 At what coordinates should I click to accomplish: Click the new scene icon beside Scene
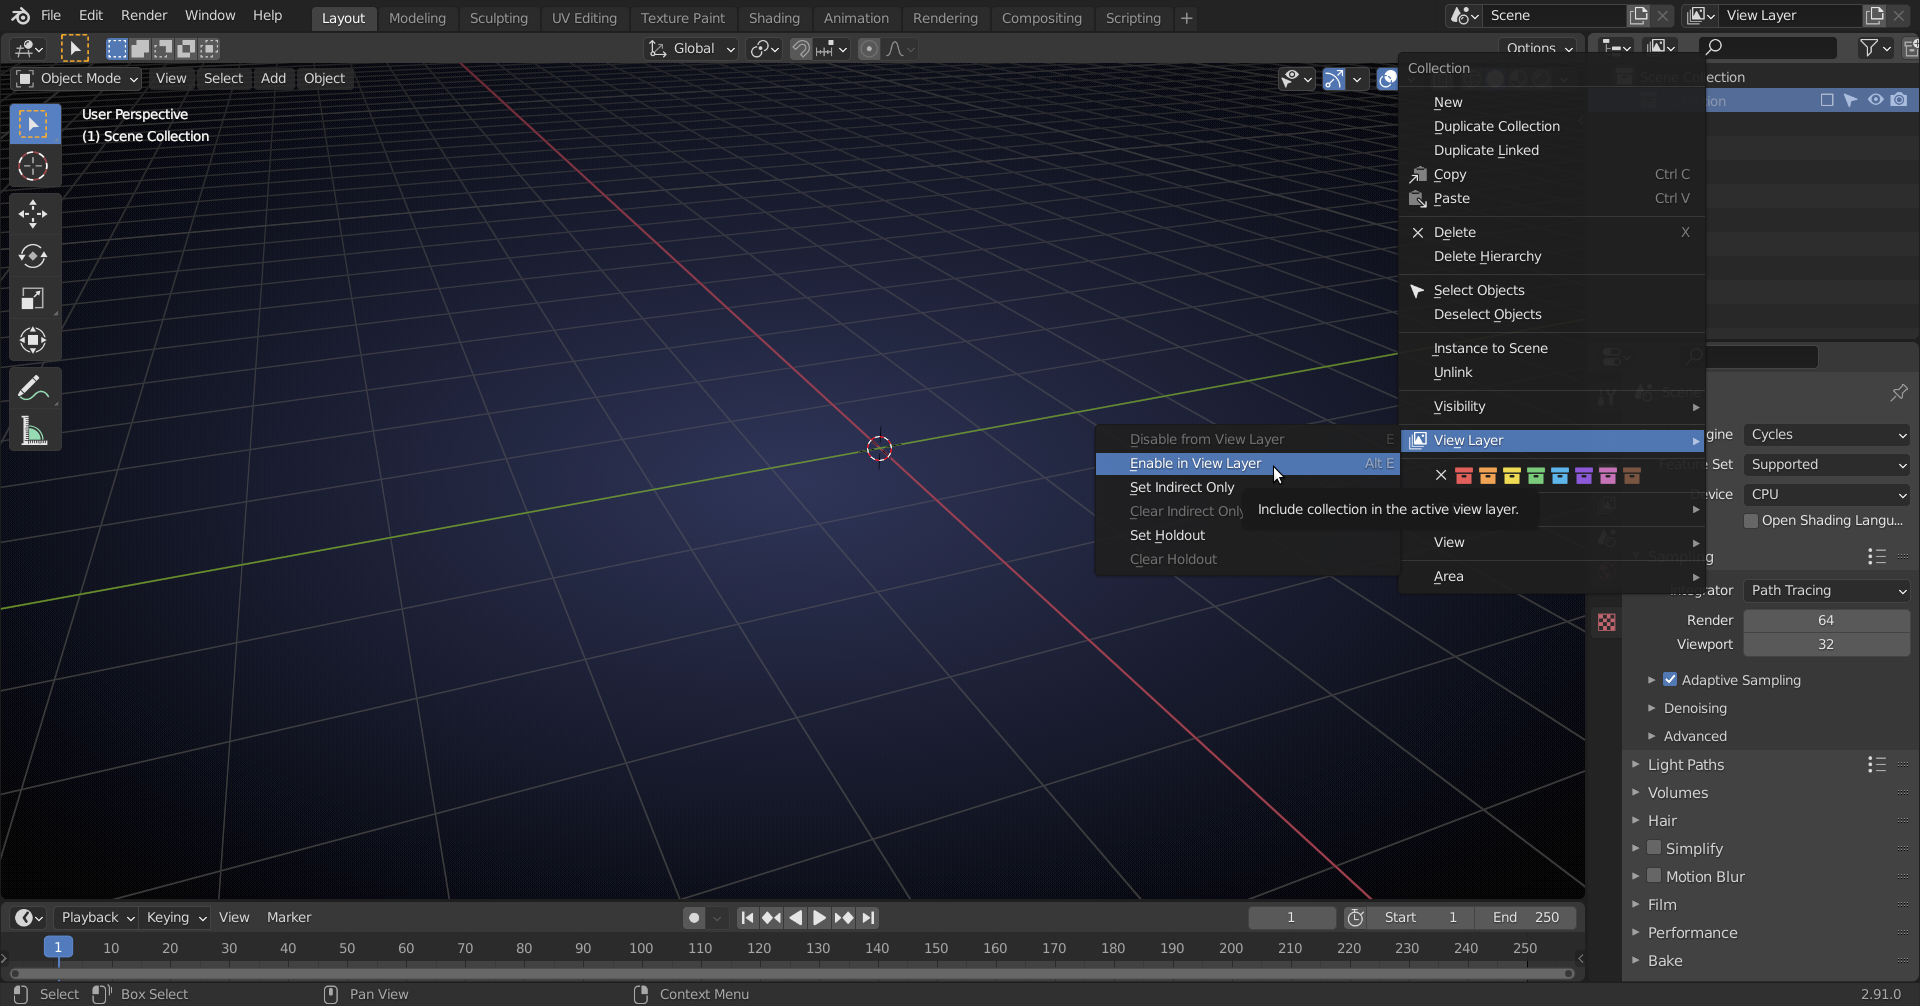point(1638,16)
